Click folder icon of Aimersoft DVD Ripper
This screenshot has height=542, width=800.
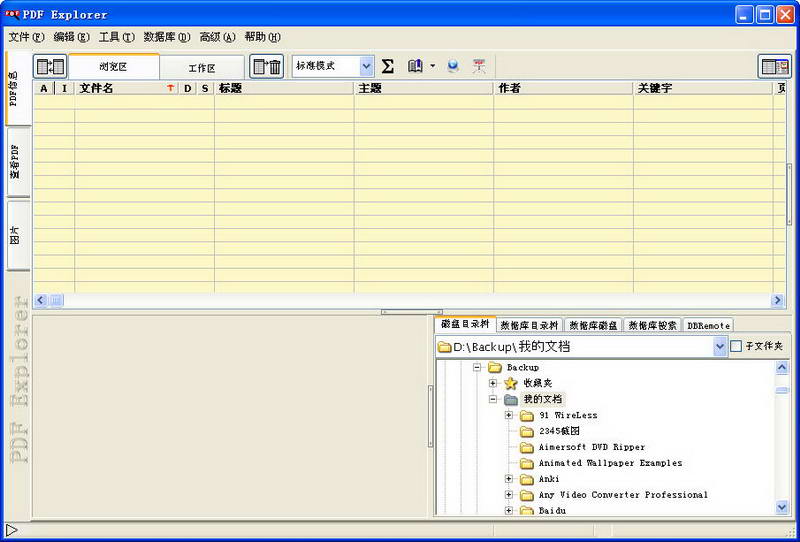(x=527, y=448)
